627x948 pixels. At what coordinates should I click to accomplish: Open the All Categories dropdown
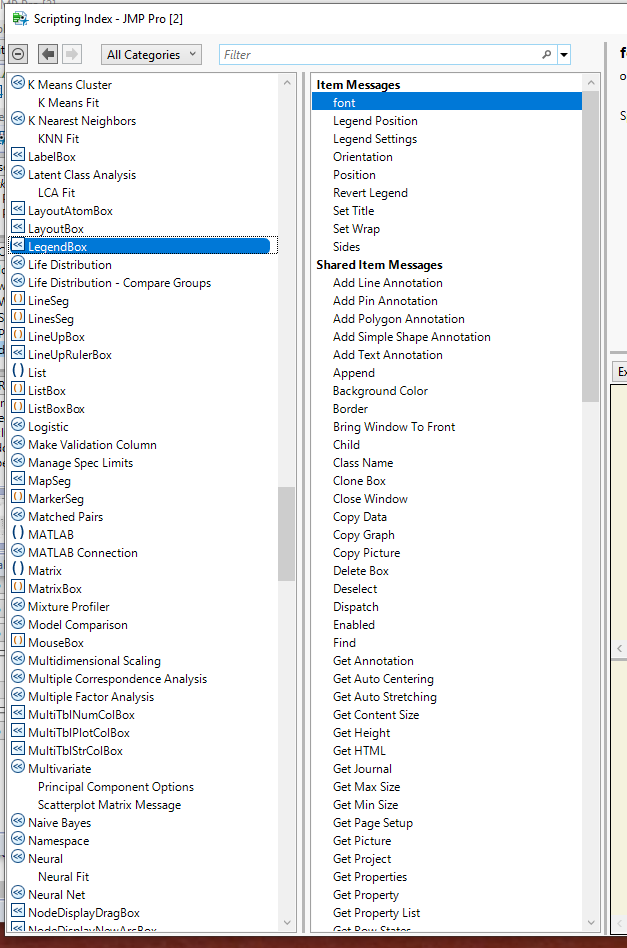pyautogui.click(x=151, y=54)
